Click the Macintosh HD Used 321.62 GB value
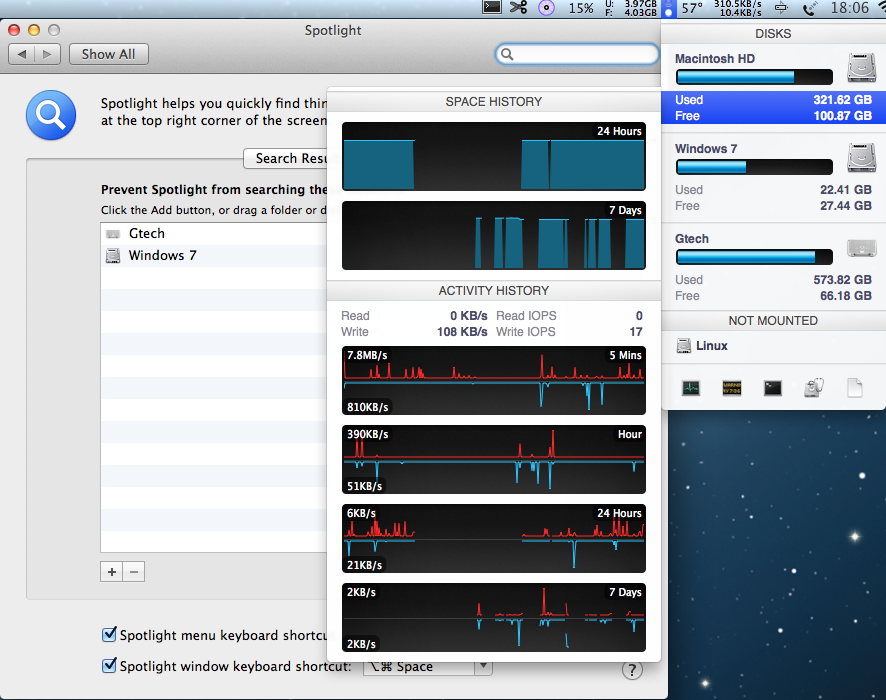The height and width of the screenshot is (700, 886). [x=842, y=100]
